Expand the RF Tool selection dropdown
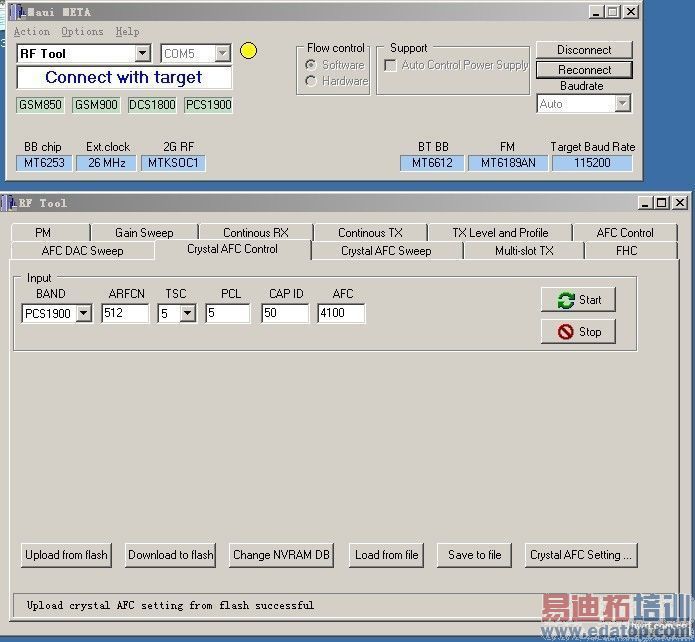695x642 pixels. (142, 54)
